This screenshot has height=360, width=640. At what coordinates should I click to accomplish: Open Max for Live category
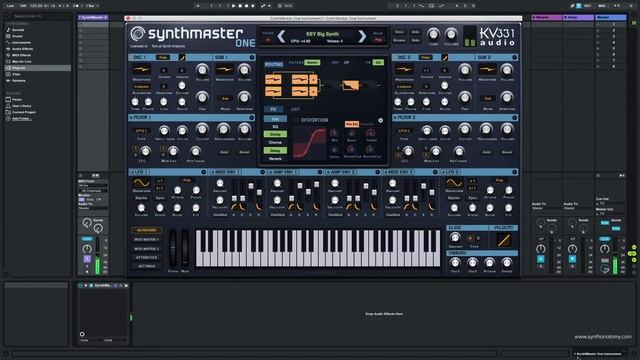21,62
